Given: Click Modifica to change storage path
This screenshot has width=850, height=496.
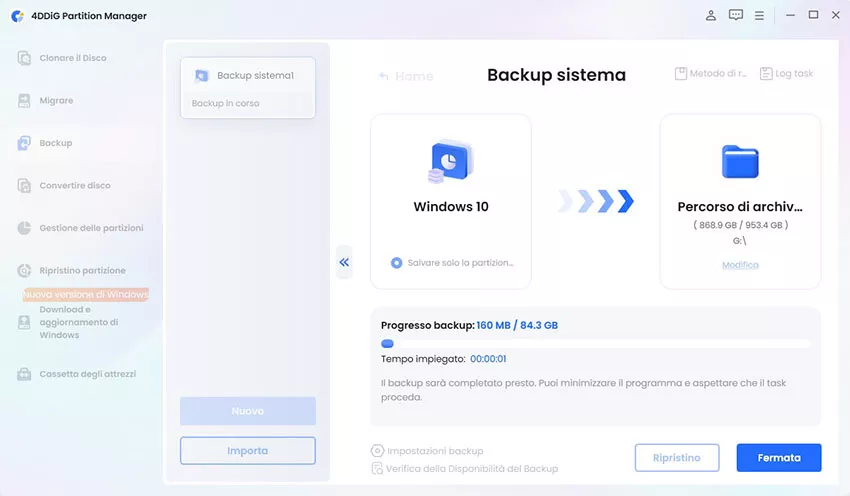Looking at the screenshot, I should 740,265.
